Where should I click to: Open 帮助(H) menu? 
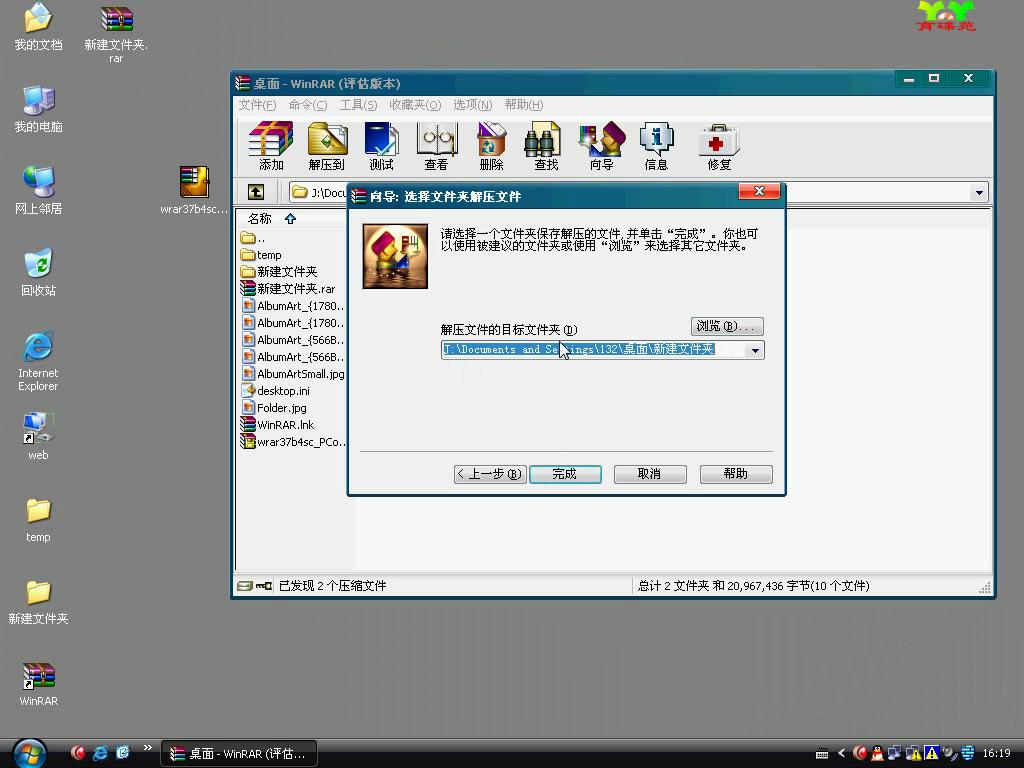click(524, 105)
